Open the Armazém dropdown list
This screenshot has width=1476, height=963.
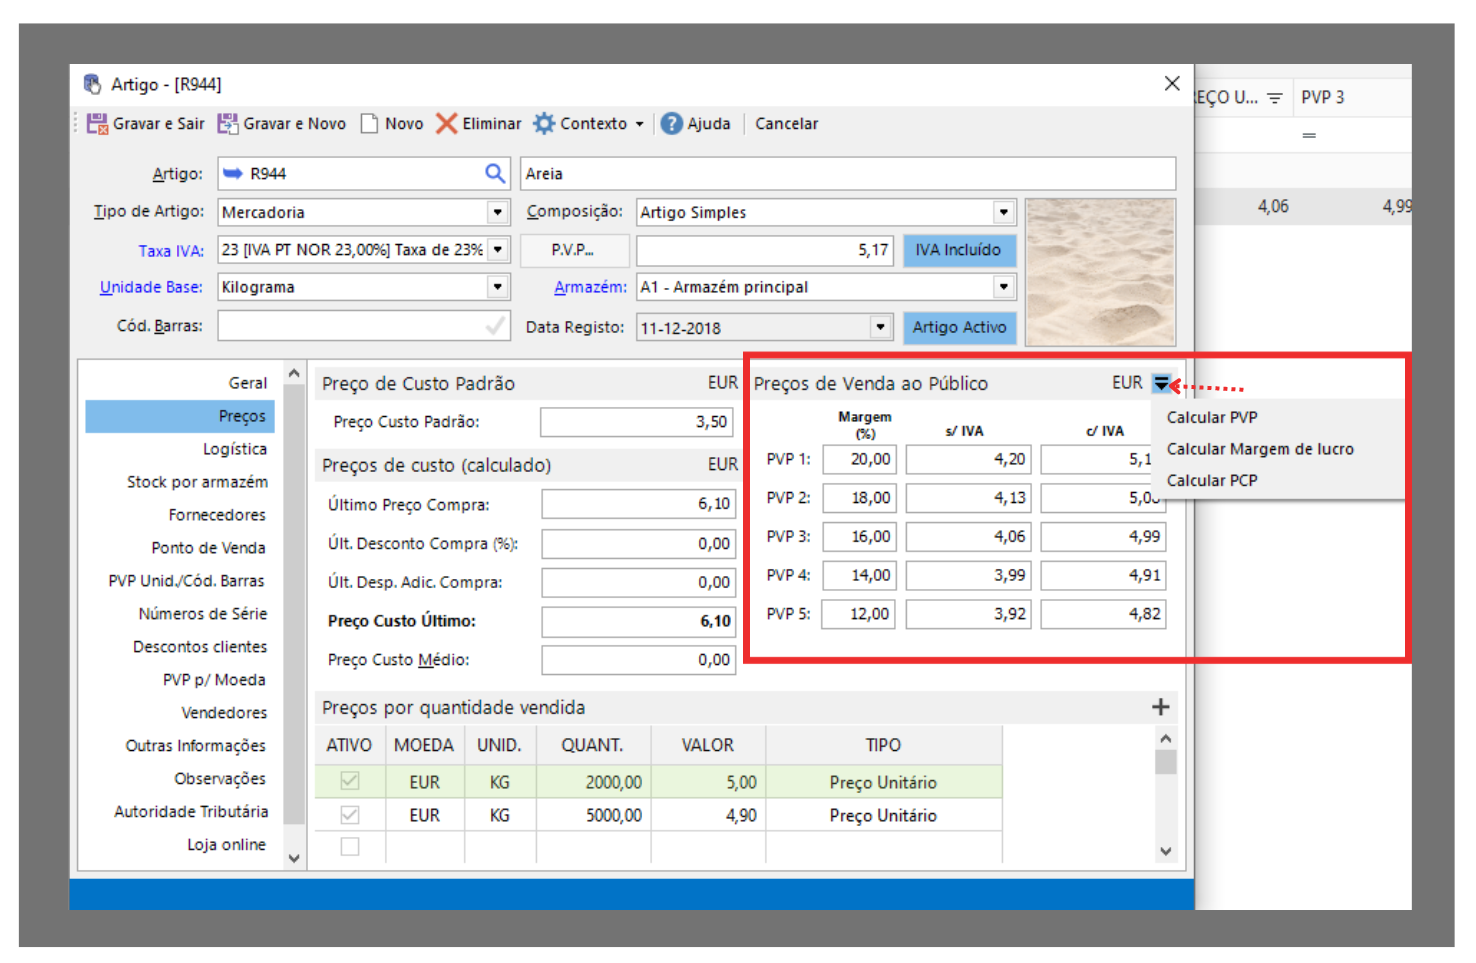pyautogui.click(x=1003, y=287)
